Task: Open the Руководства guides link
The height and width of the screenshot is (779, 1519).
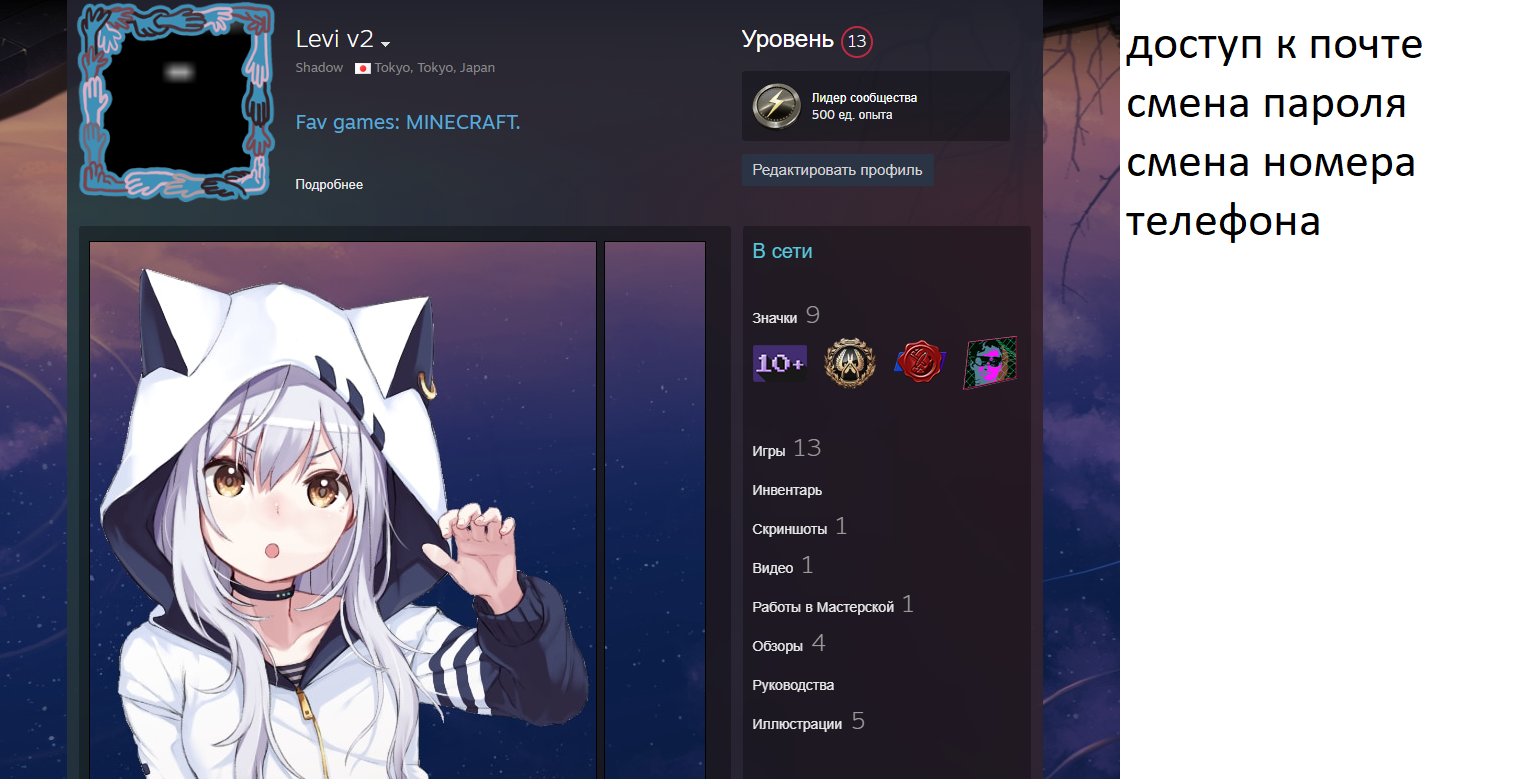Action: pos(793,685)
